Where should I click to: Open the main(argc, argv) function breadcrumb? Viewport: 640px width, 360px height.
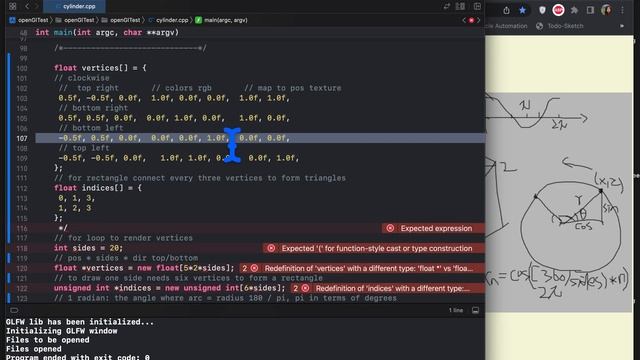pos(221,20)
